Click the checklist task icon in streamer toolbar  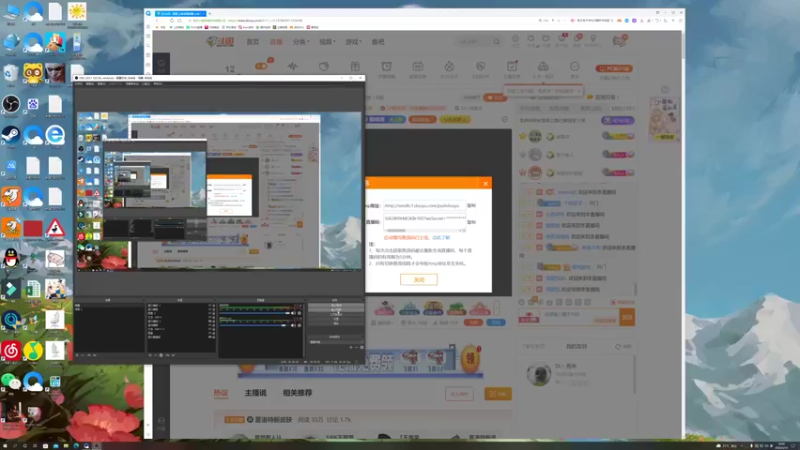click(x=512, y=66)
